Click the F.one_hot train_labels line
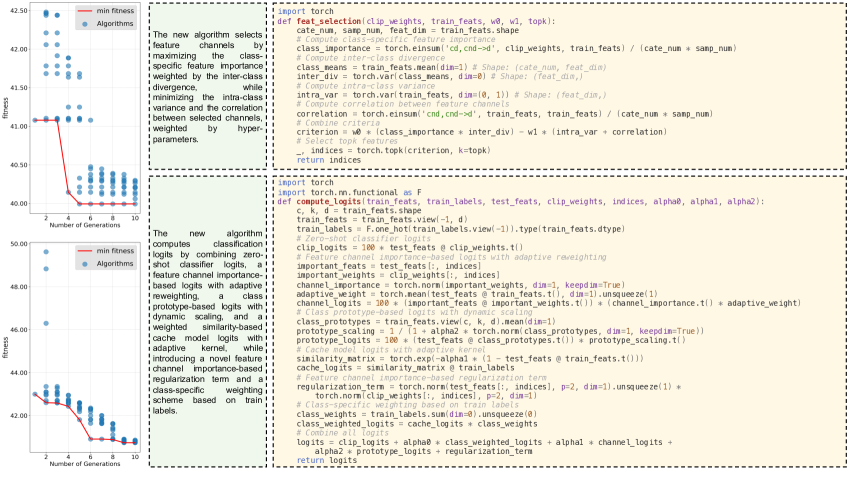This screenshot has width=847, height=479. (x=460, y=229)
